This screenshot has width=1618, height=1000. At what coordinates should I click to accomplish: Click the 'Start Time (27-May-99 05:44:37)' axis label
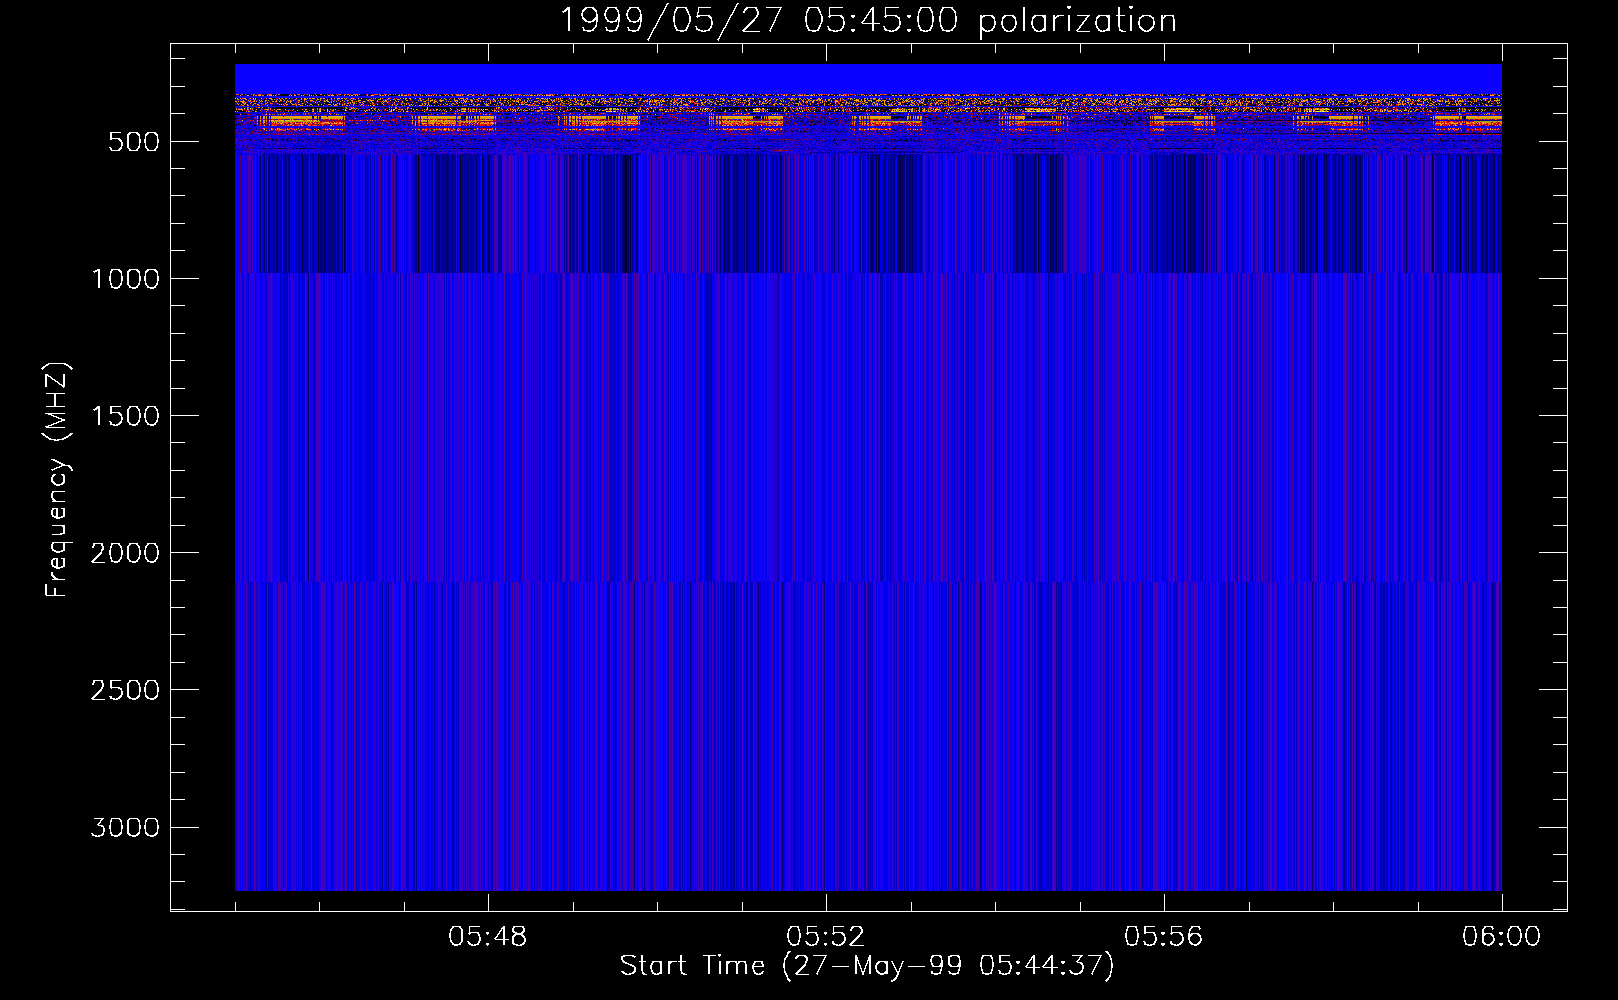click(867, 966)
